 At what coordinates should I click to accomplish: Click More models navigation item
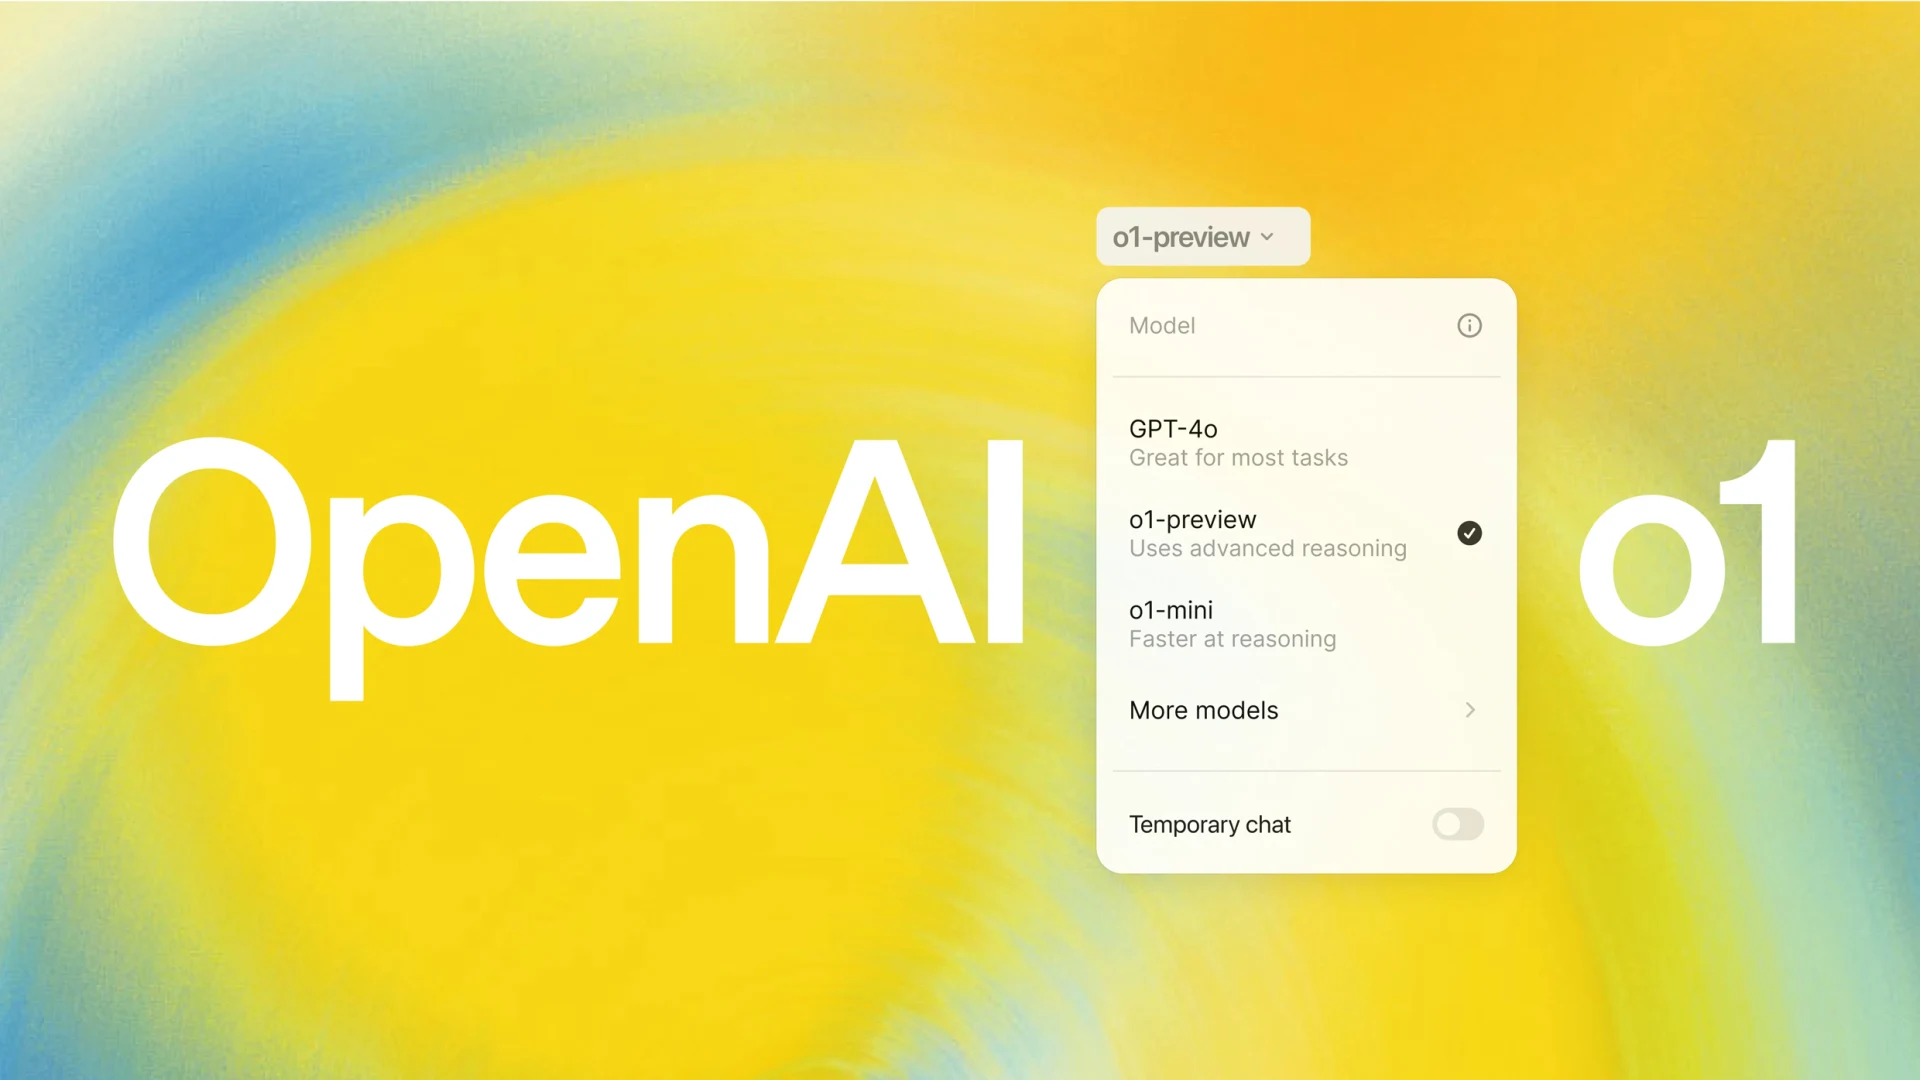tap(1303, 709)
